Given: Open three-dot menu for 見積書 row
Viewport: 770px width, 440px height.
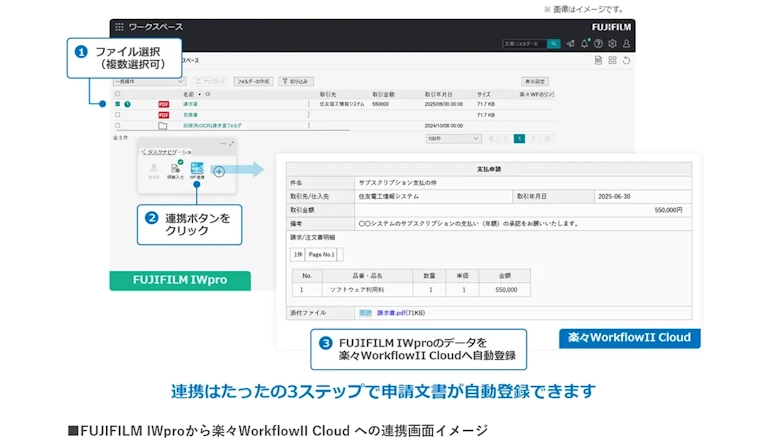Looking at the screenshot, I should 308,115.
